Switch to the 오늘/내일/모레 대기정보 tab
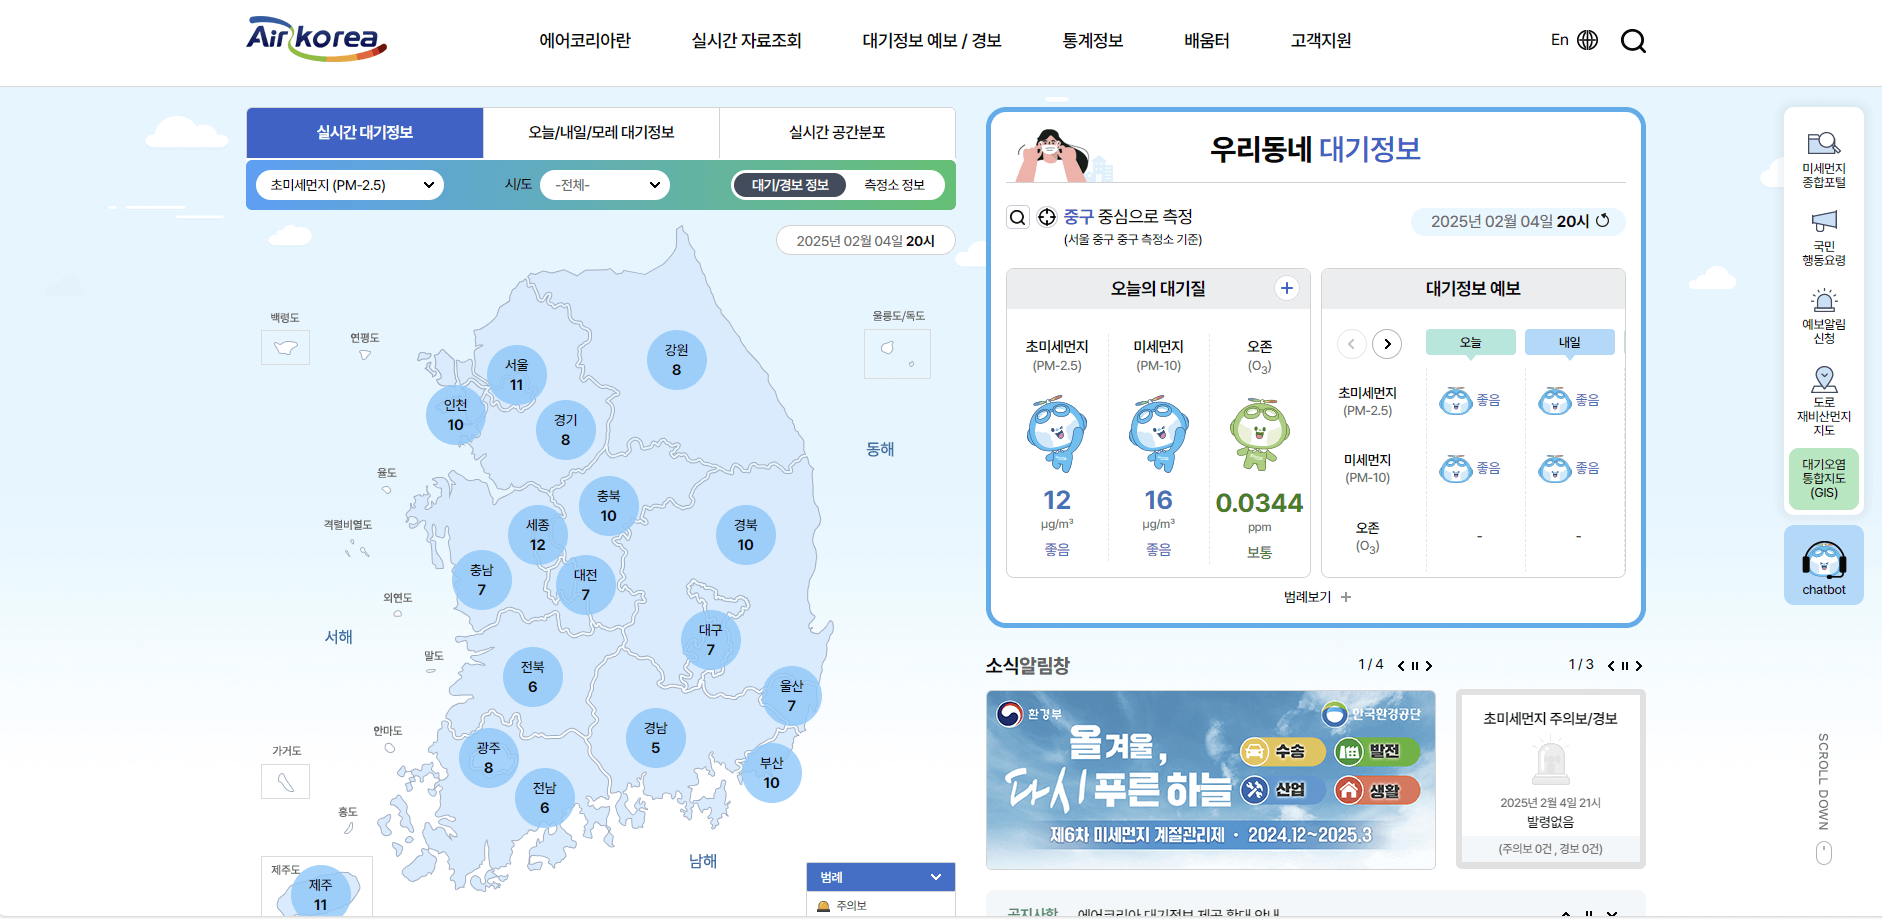Image resolution: width=1882 pixels, height=919 pixels. (x=601, y=132)
